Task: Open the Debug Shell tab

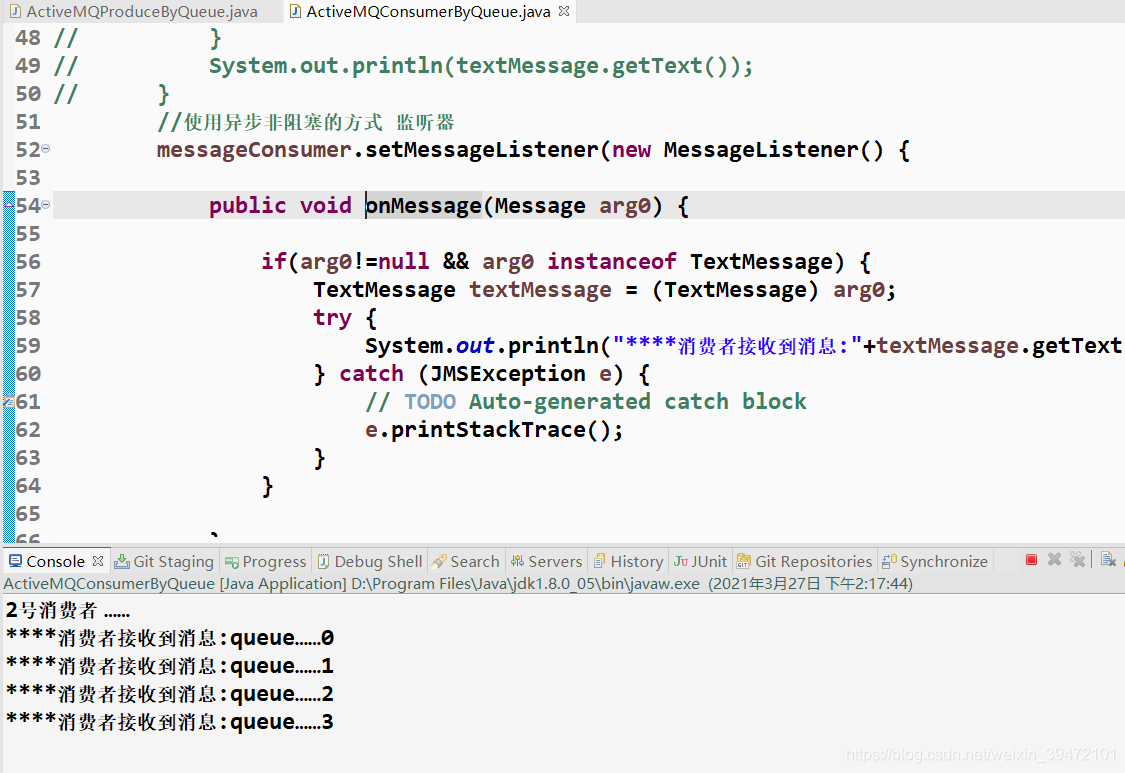Action: point(370,561)
